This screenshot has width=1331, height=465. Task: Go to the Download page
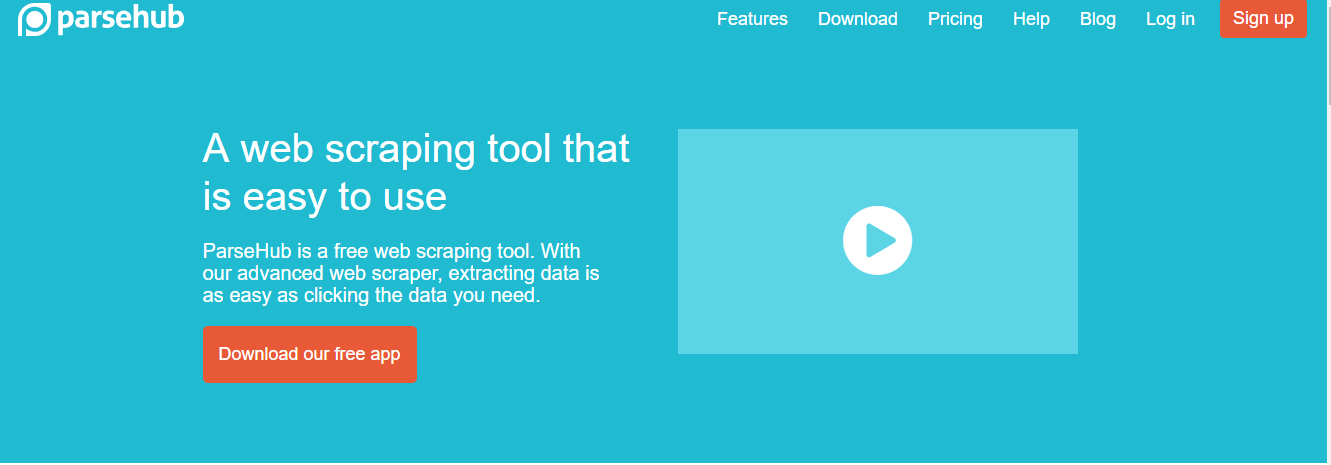click(857, 19)
